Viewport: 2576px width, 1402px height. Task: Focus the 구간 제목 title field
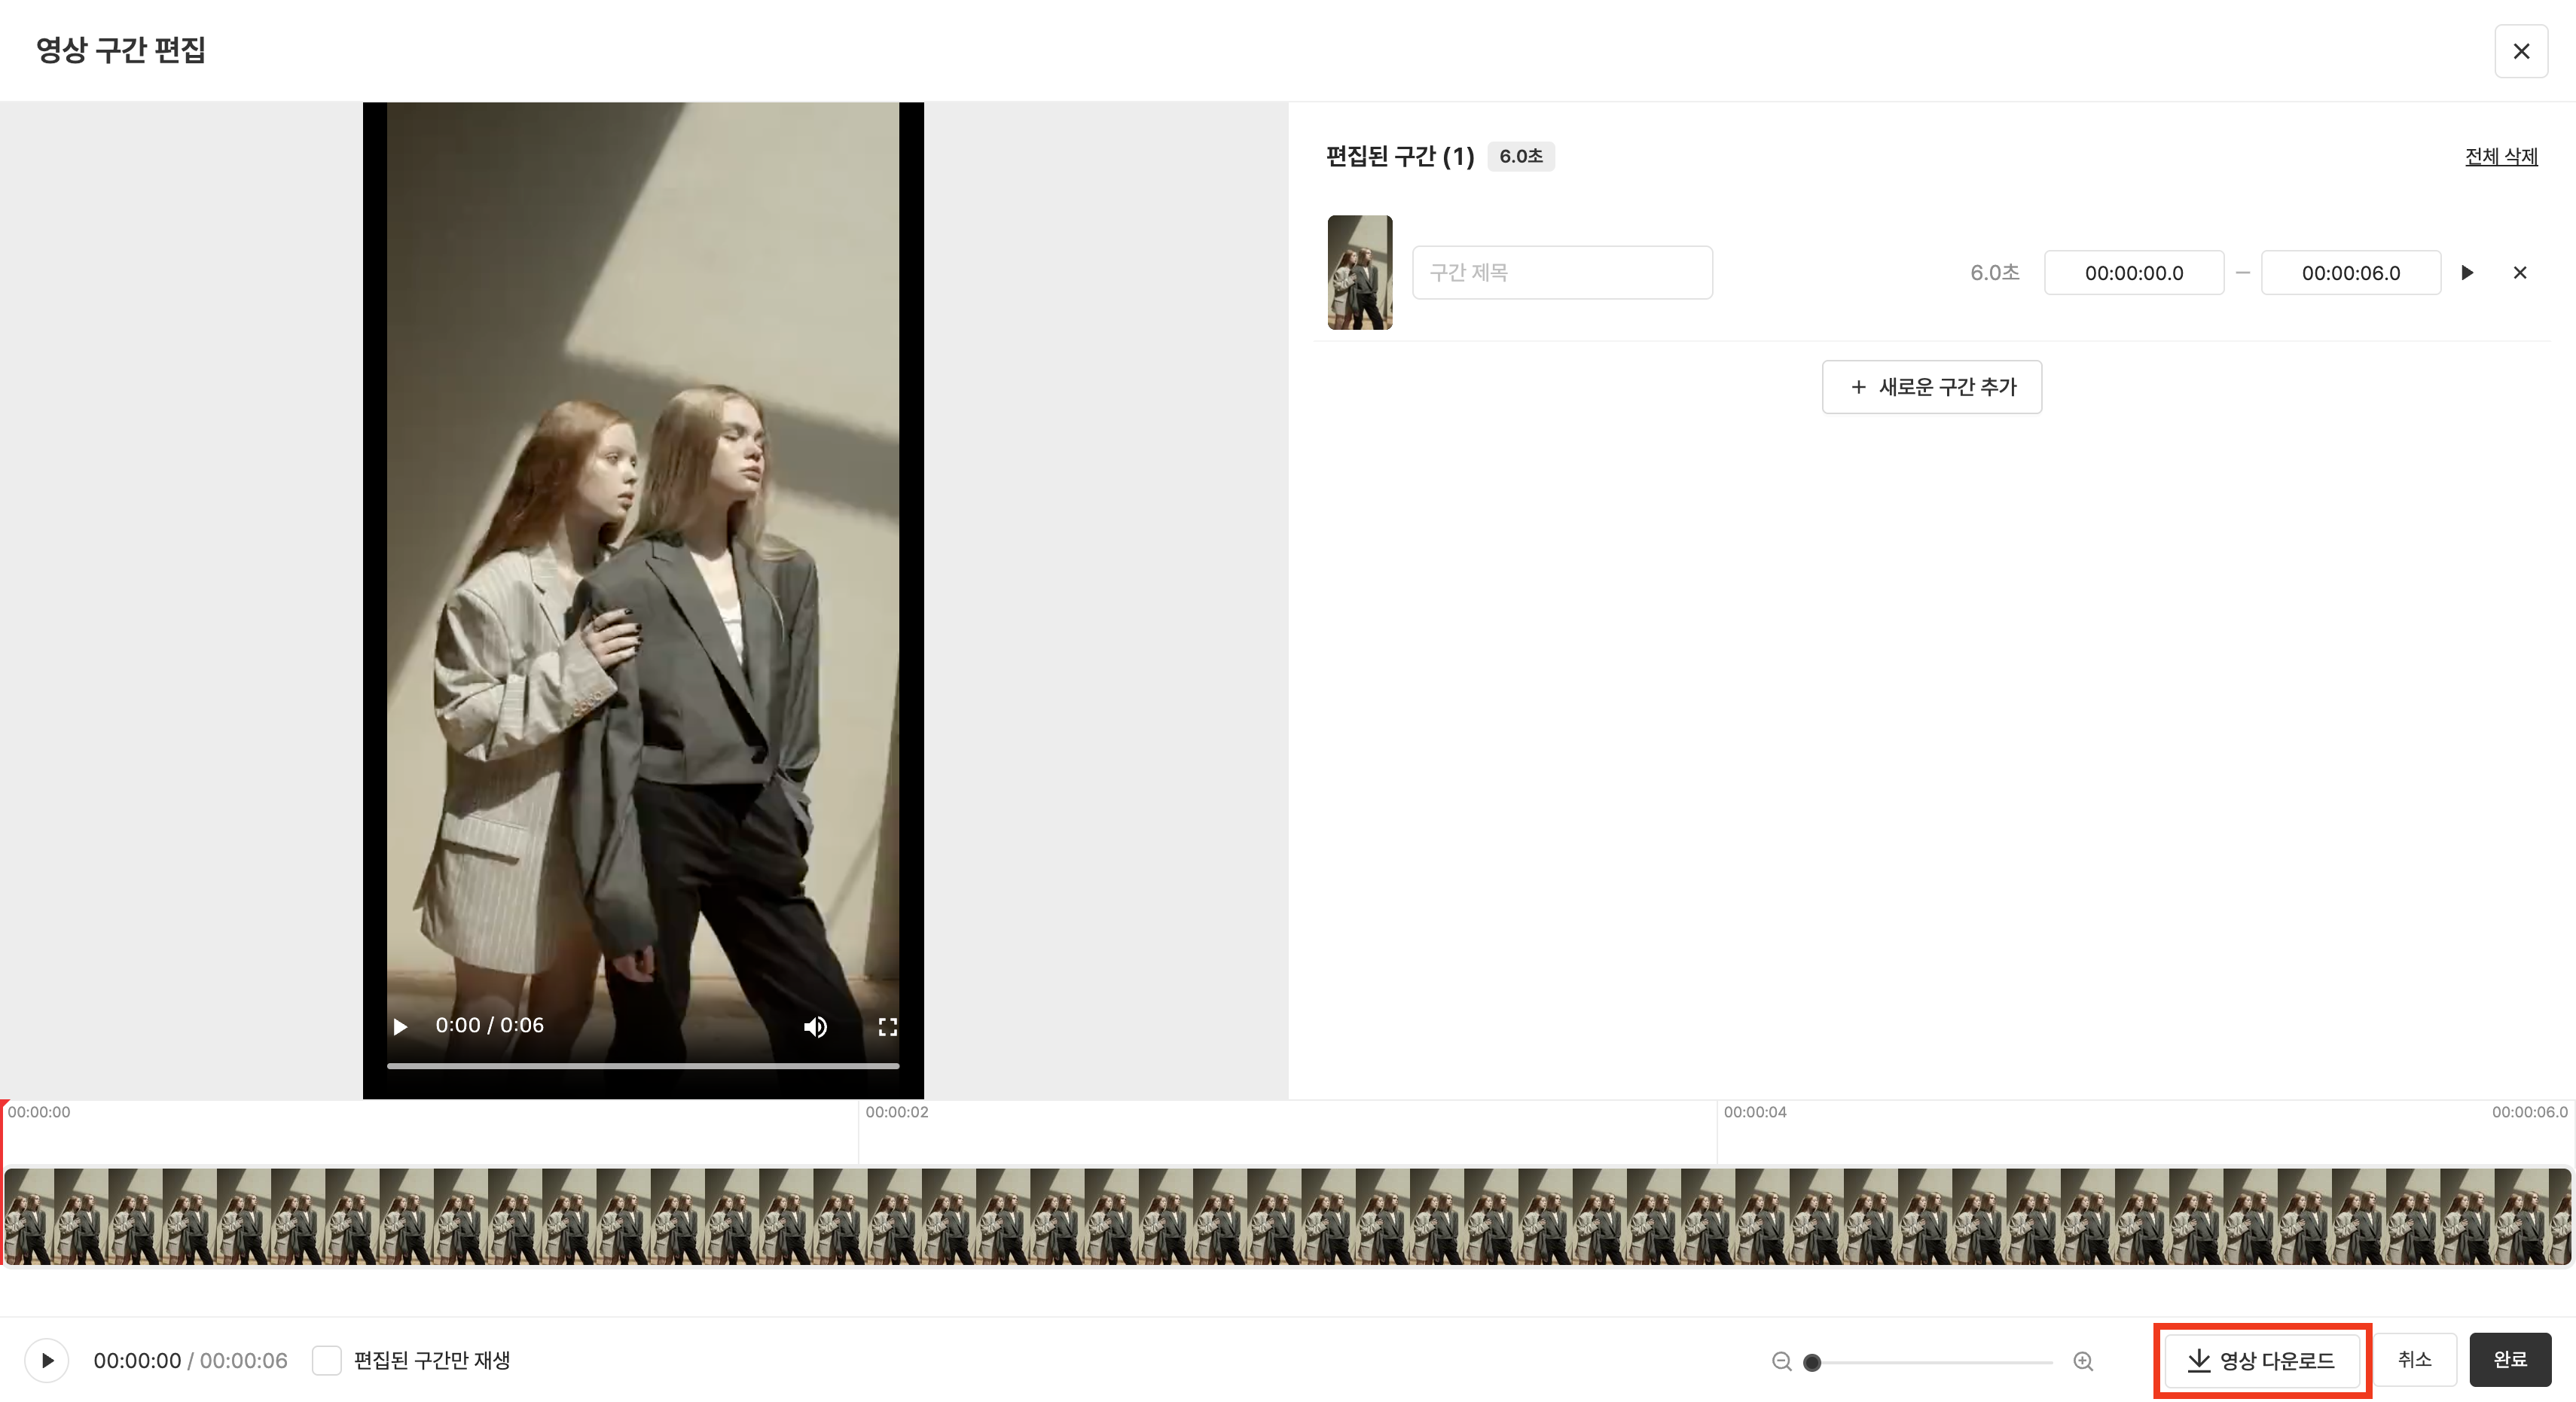click(x=1562, y=272)
